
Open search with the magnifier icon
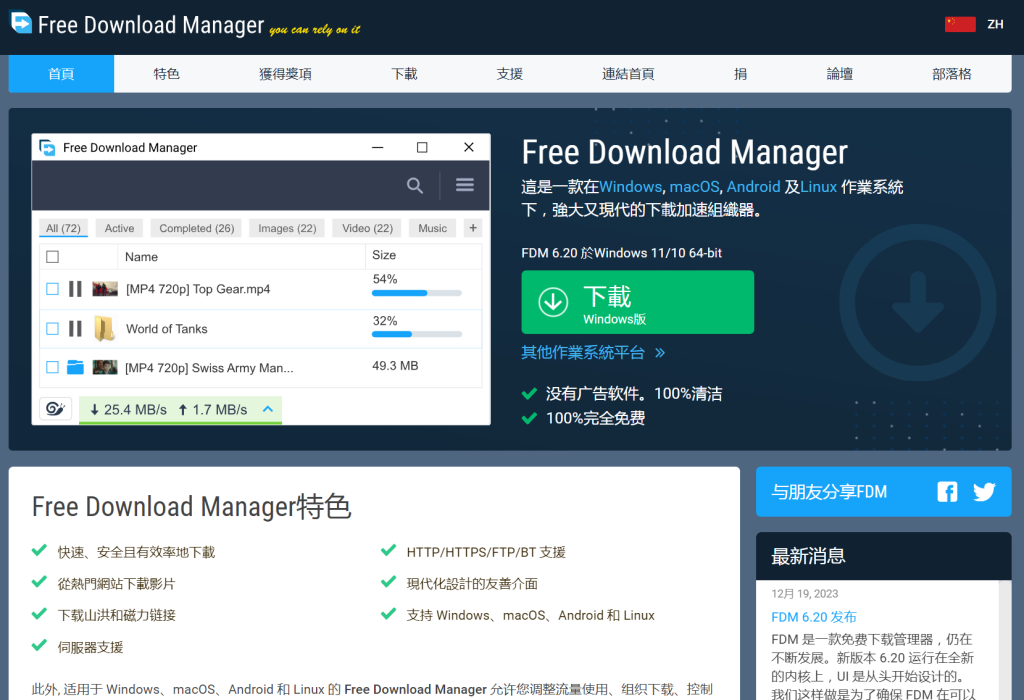tap(415, 185)
